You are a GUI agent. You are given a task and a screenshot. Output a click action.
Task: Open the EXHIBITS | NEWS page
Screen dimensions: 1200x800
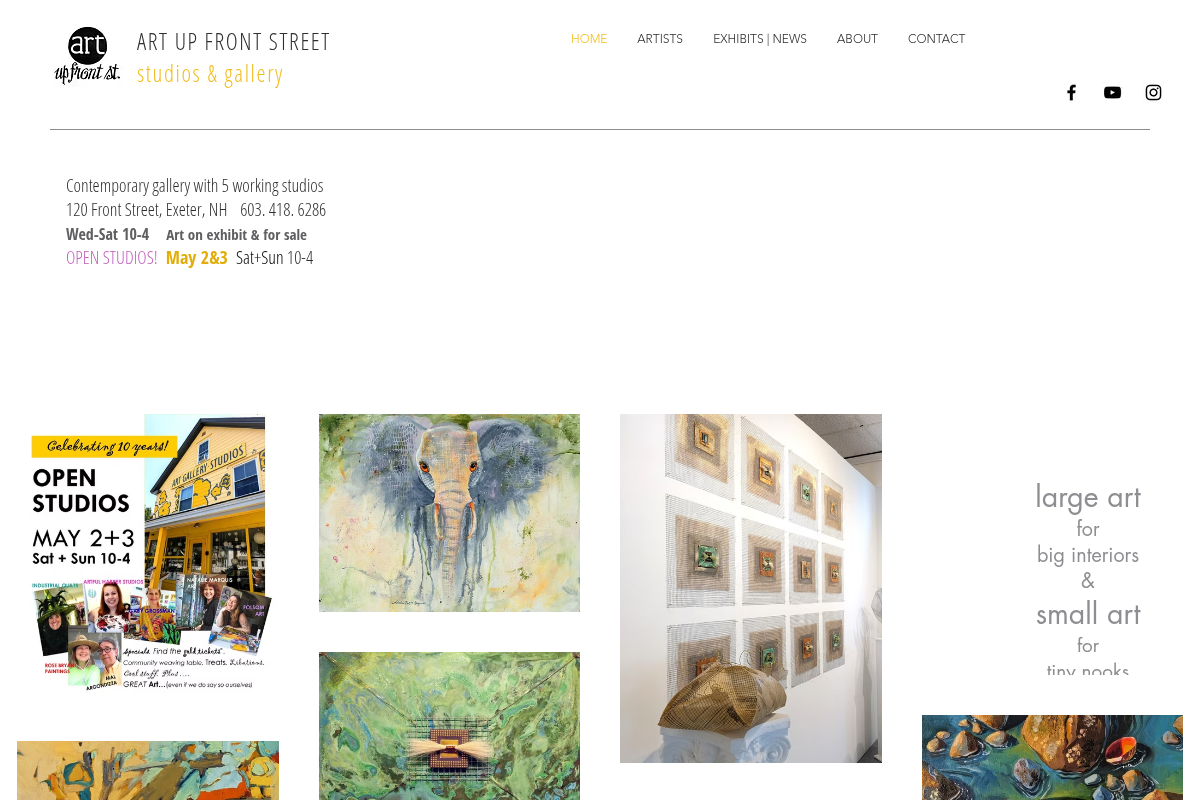tap(760, 39)
